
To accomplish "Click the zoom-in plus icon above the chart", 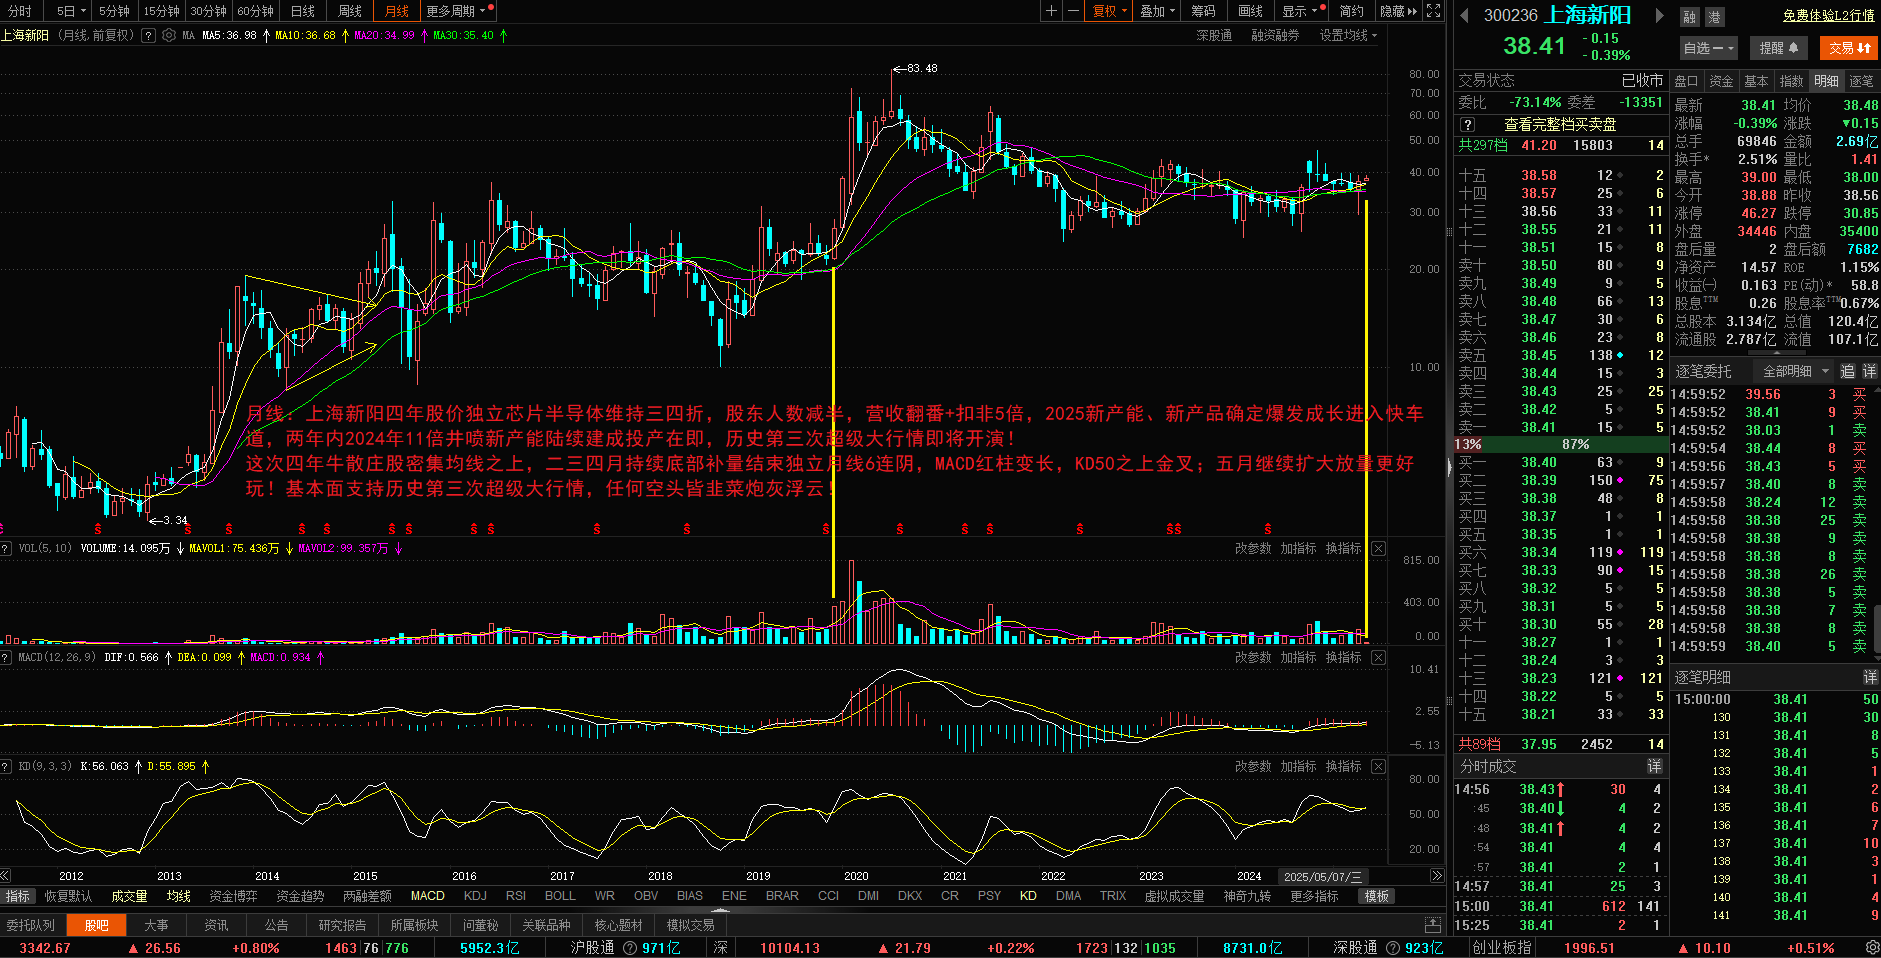I will [1051, 11].
